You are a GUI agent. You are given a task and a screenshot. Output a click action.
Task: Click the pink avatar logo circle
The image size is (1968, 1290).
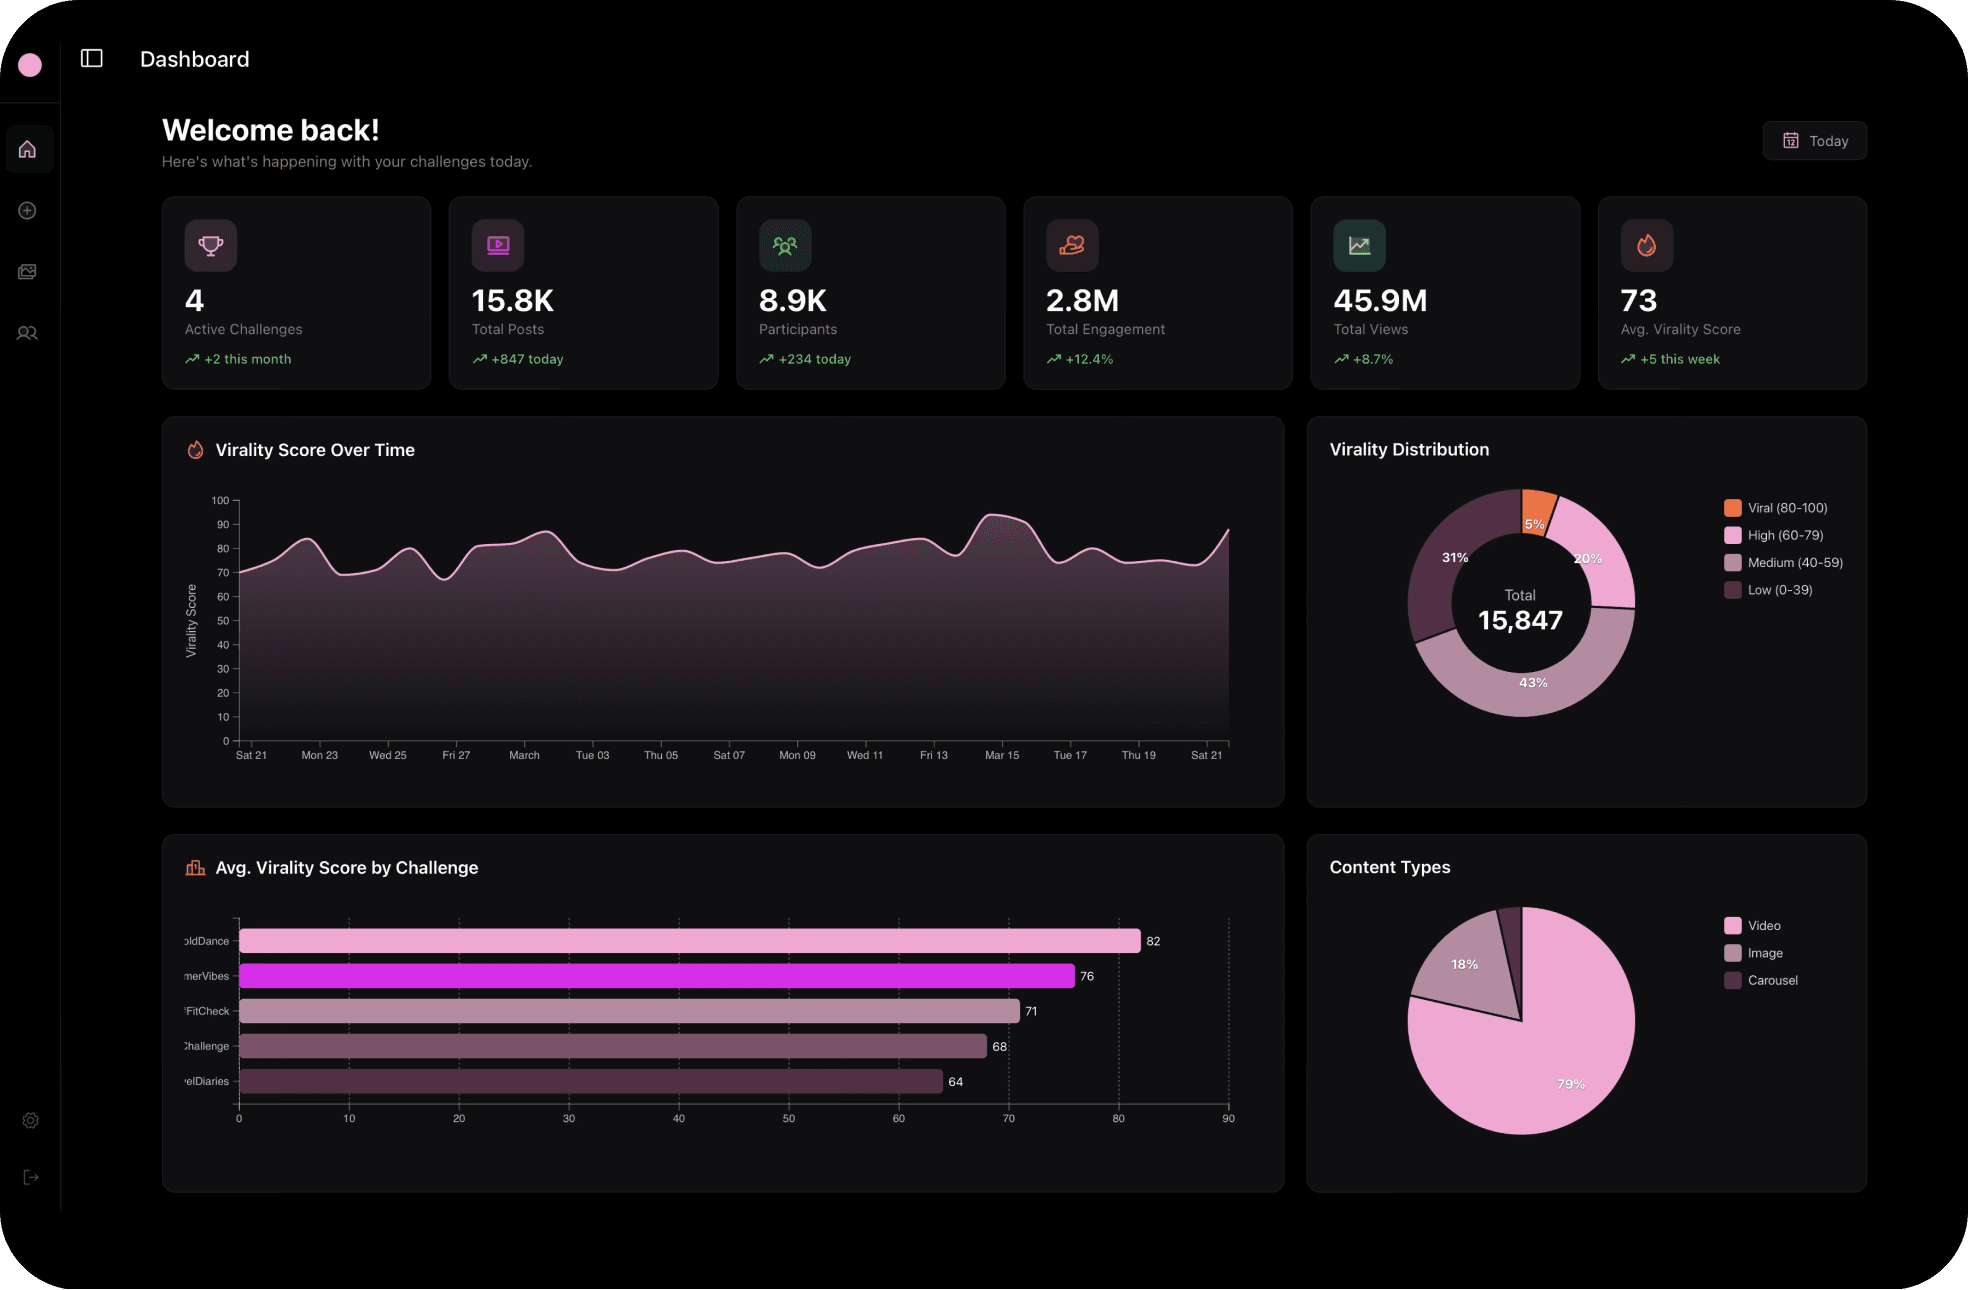tap(31, 65)
